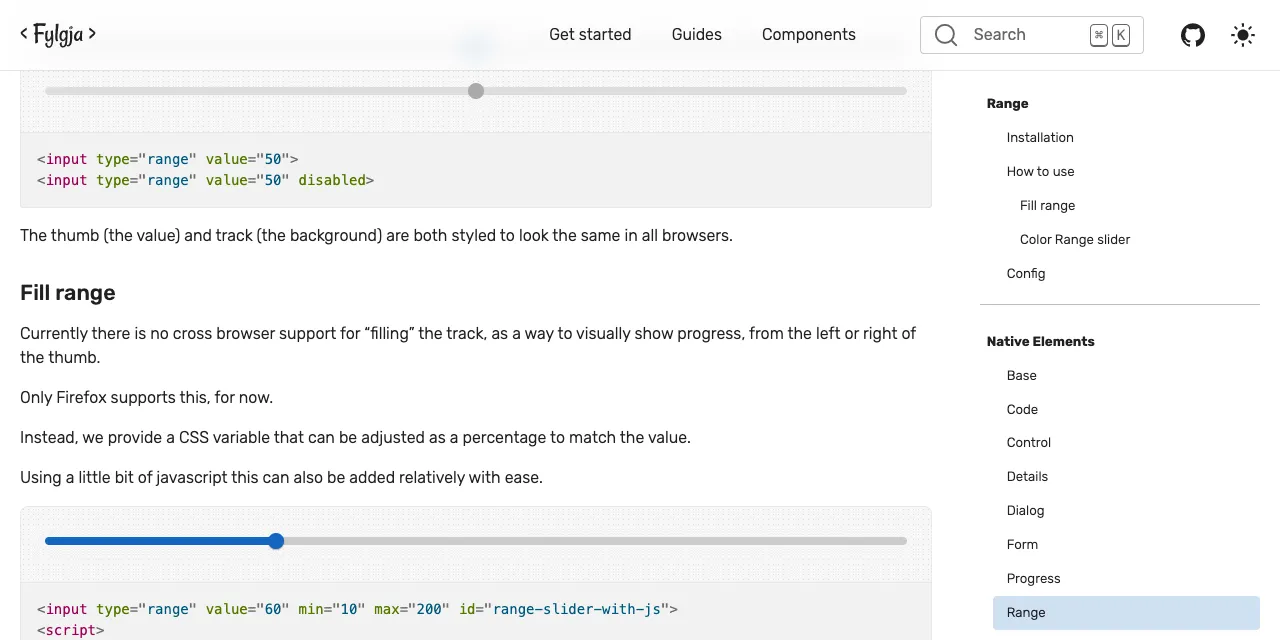Screen dimensions: 1280x640
Task: Click the highlighted "Range" sidebar entry
Action: click(1026, 612)
